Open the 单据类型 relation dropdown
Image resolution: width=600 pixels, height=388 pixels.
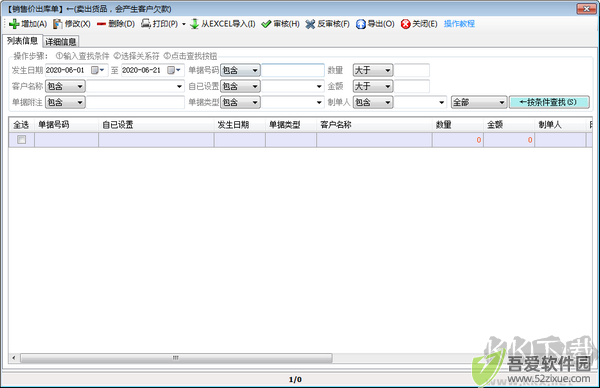tap(240, 102)
